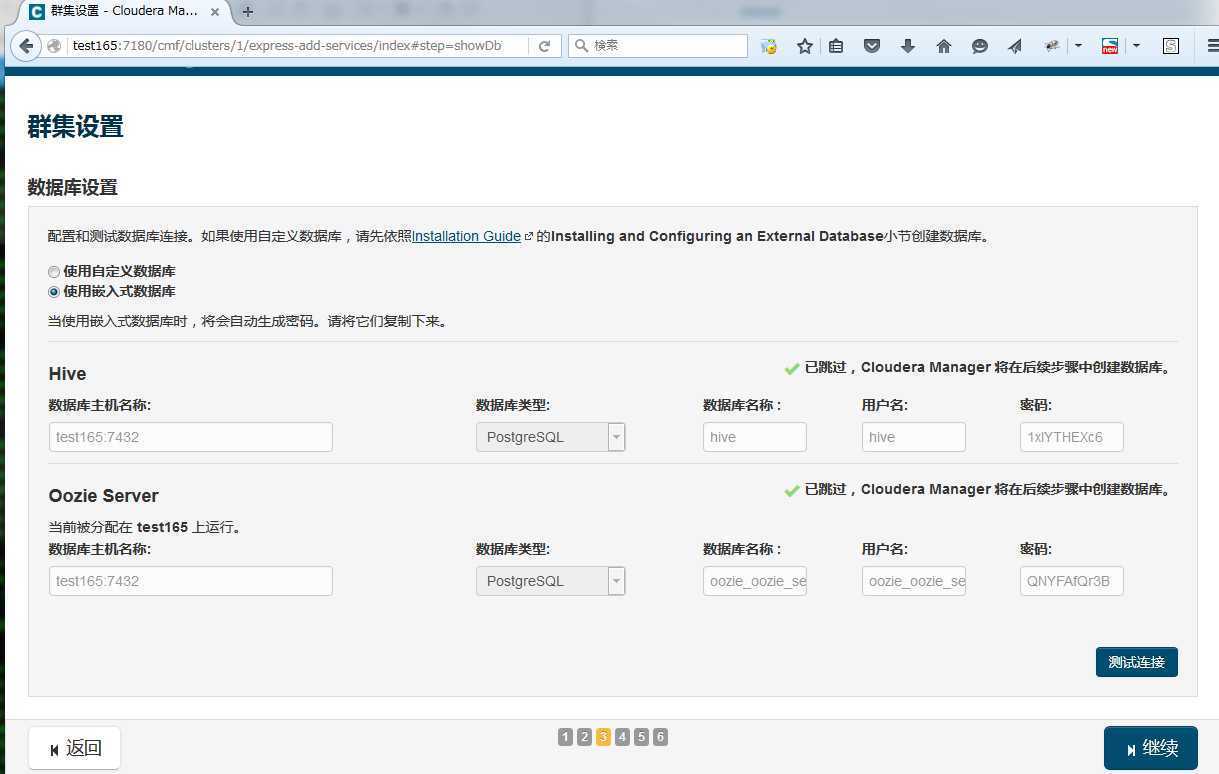Click the red new extension icon

(1110, 46)
